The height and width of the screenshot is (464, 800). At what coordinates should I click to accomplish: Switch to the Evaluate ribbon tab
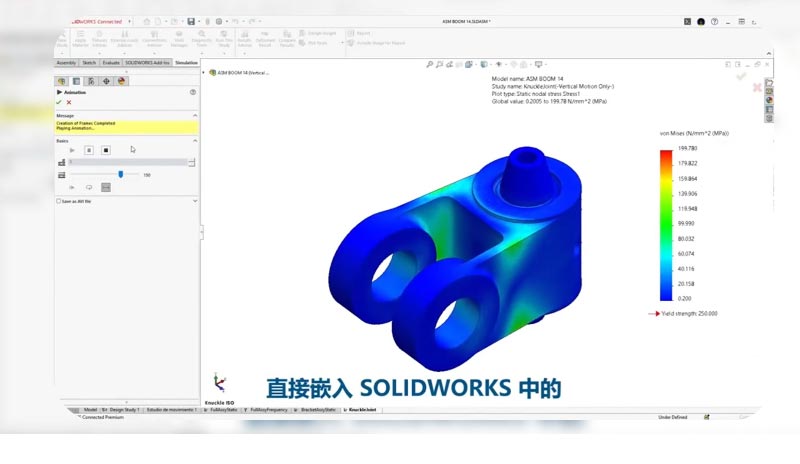coord(111,63)
